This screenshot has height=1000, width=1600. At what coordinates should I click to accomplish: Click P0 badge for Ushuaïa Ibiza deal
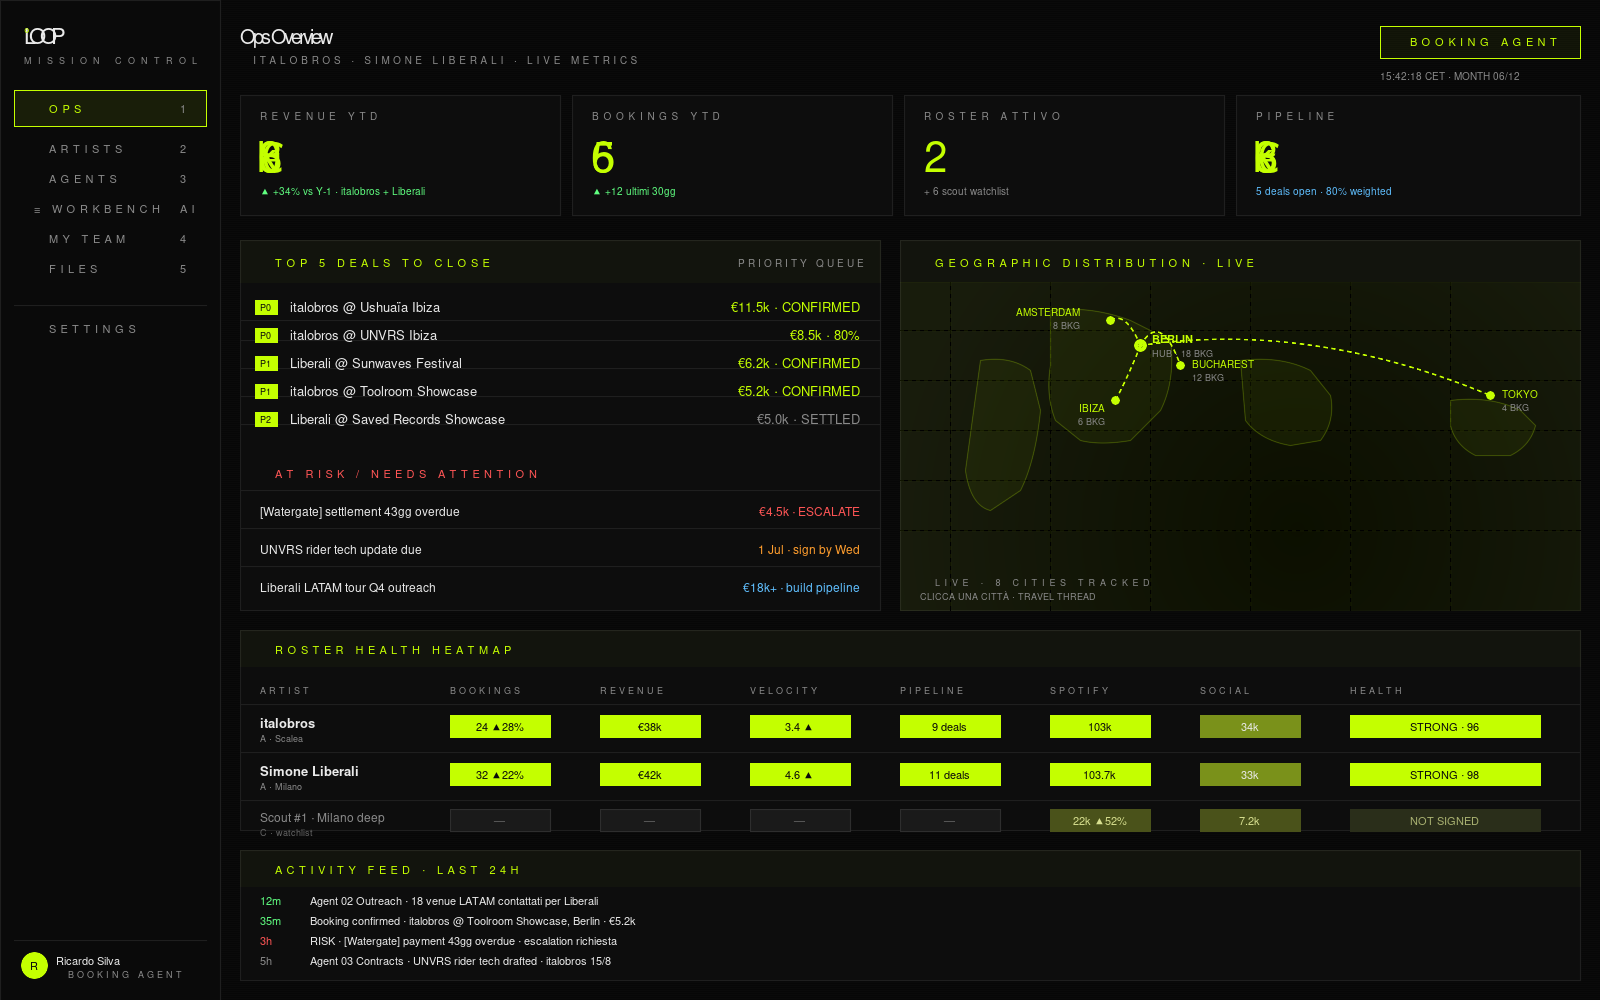(x=266, y=308)
